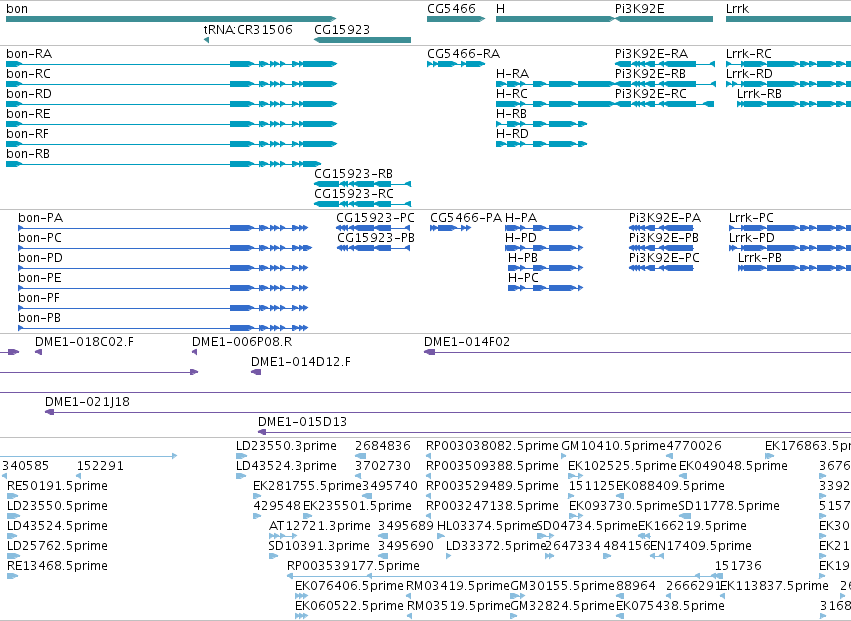Click the Lrrk-PD protein label

pos(752,238)
